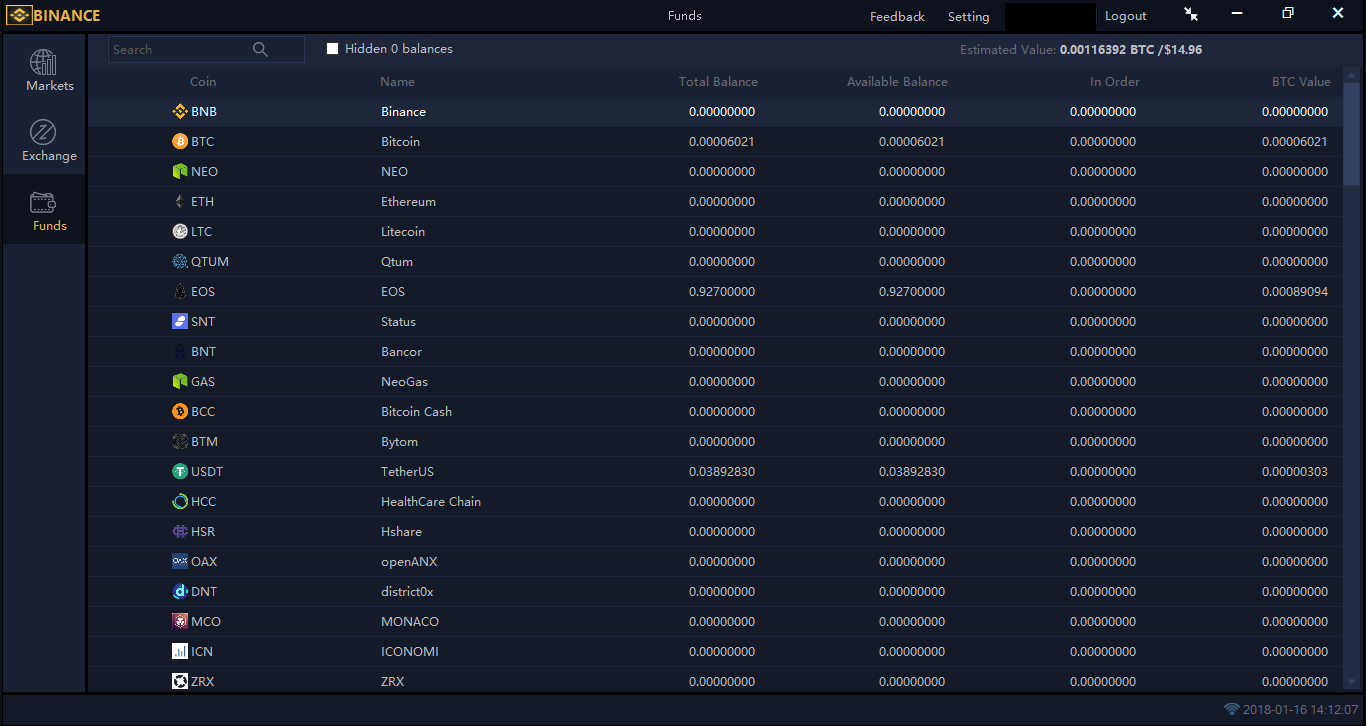The width and height of the screenshot is (1366, 726).
Task: Click the HSR coin icon
Action: click(x=180, y=532)
